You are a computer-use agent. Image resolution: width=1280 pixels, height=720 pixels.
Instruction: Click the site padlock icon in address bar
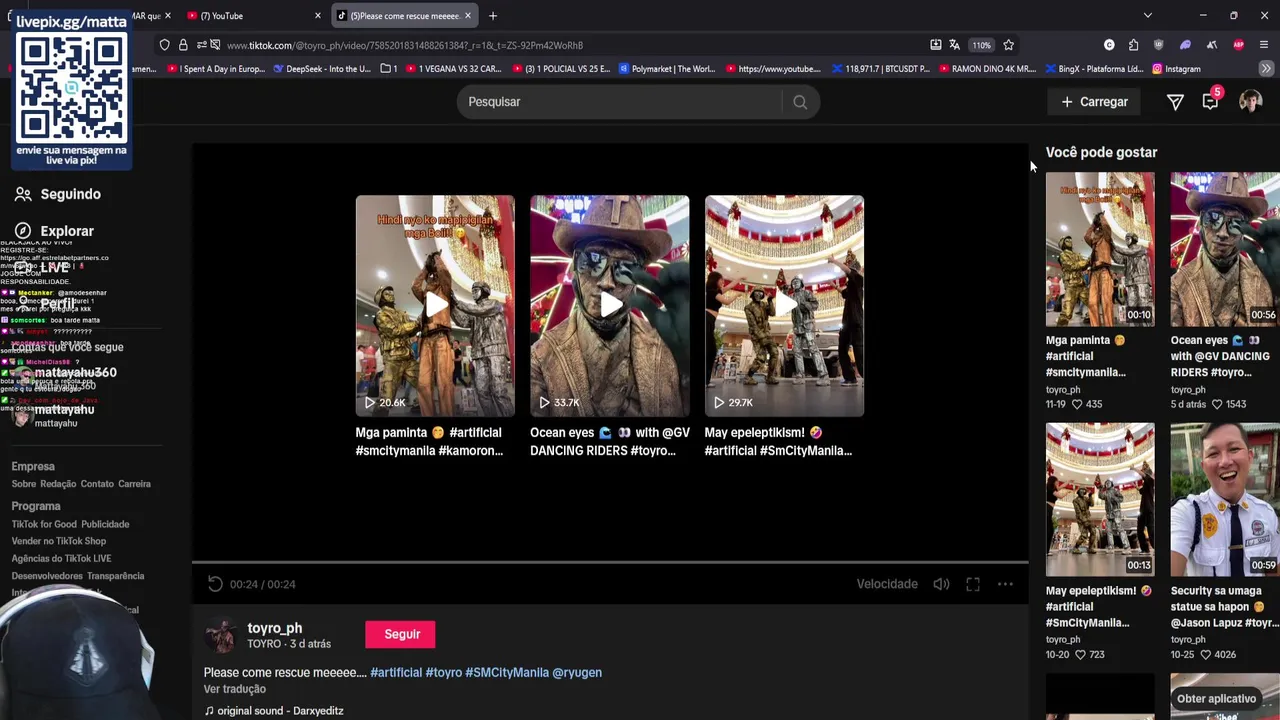(x=183, y=45)
